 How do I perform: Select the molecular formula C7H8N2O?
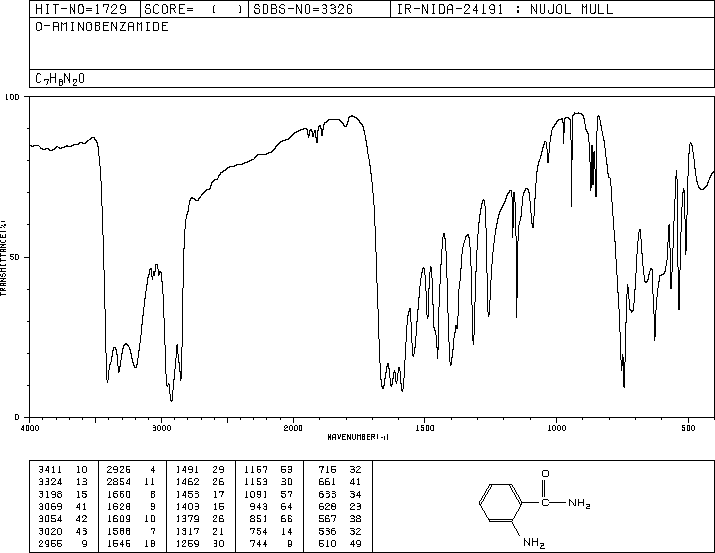point(60,79)
